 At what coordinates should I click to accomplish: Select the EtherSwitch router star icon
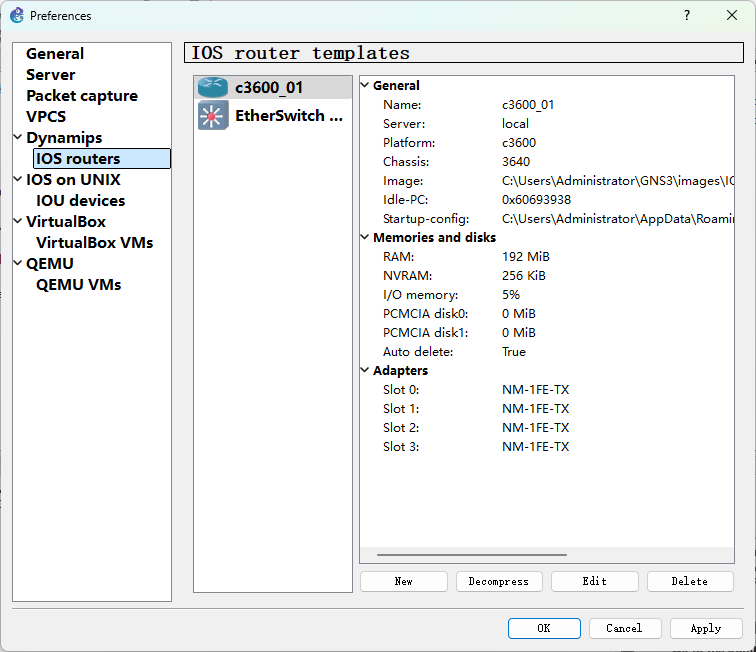(213, 116)
